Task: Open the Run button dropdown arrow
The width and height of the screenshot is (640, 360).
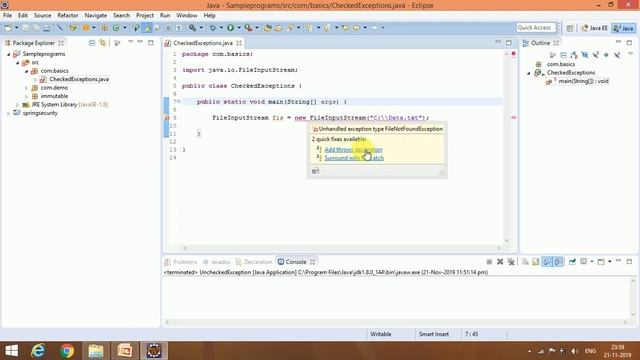Action: [x=239, y=28]
